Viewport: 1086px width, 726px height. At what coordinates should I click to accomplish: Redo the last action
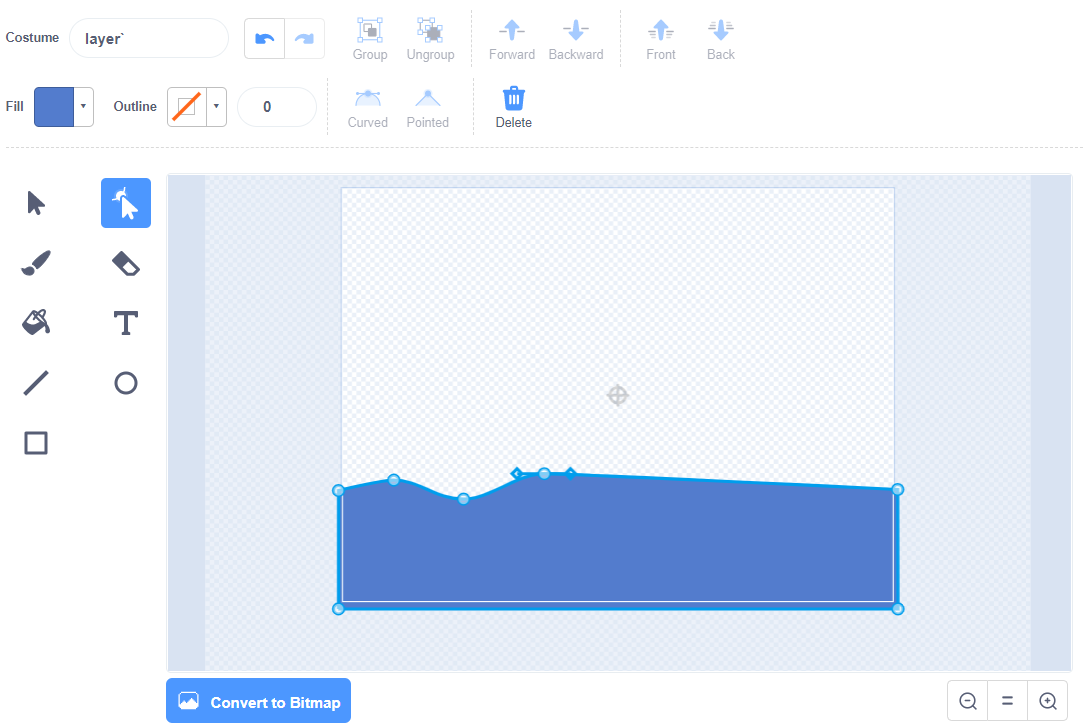coord(305,39)
